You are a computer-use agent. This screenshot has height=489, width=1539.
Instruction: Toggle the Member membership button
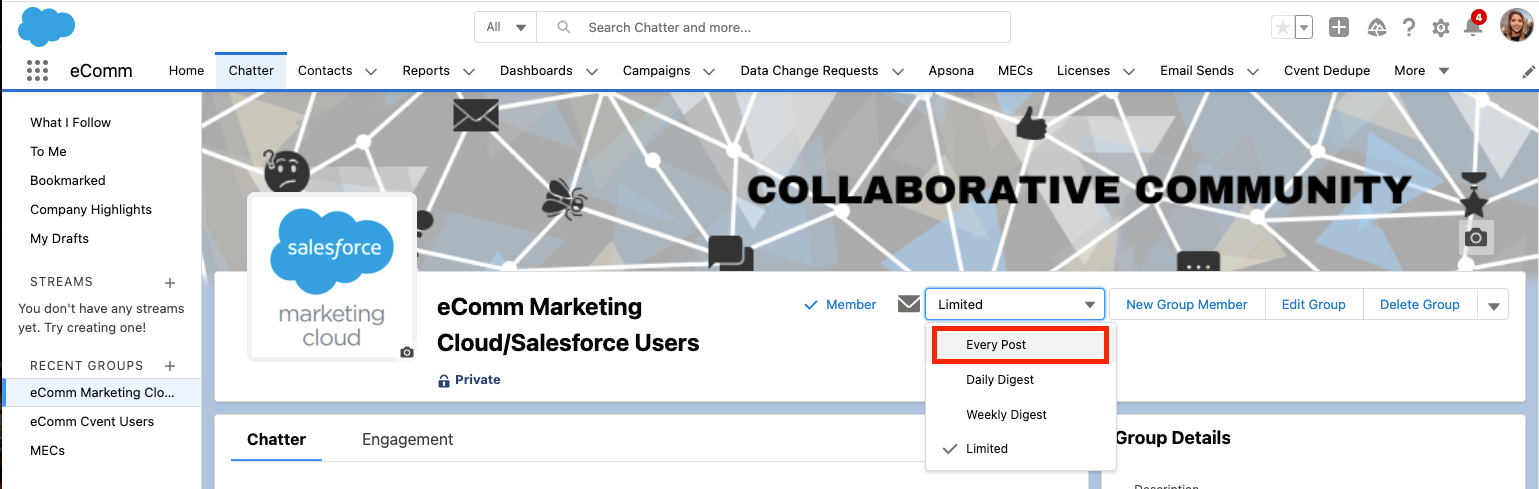coord(841,304)
